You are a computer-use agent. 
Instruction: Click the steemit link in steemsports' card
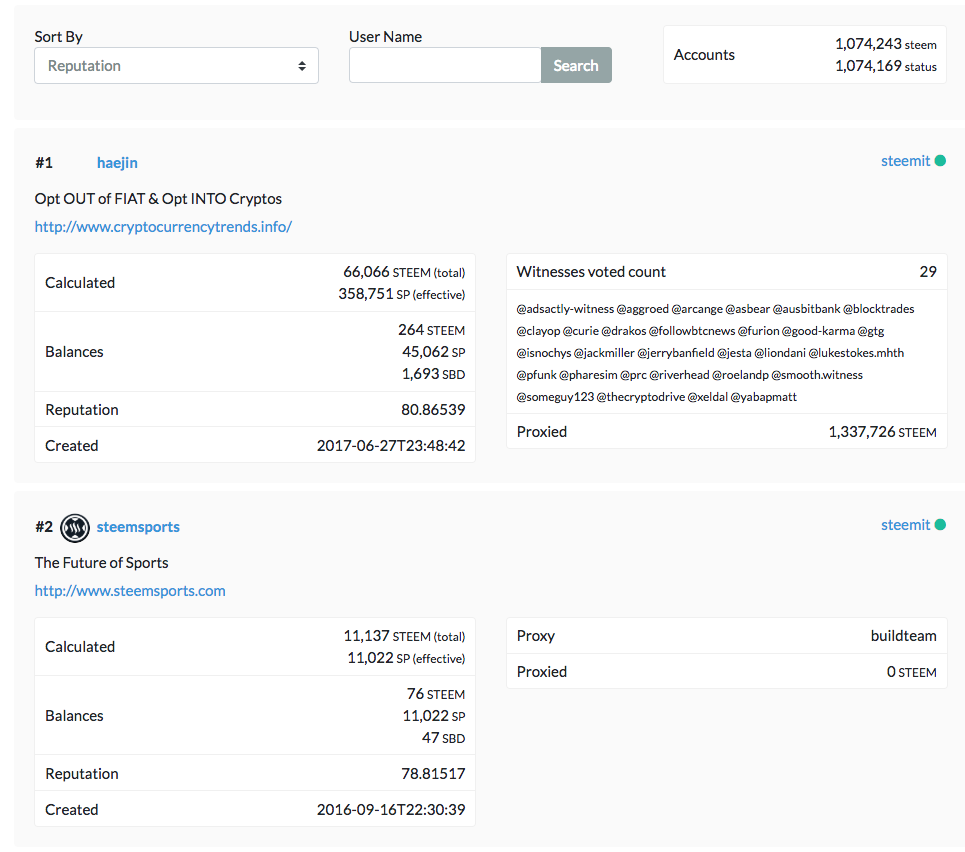click(x=905, y=525)
